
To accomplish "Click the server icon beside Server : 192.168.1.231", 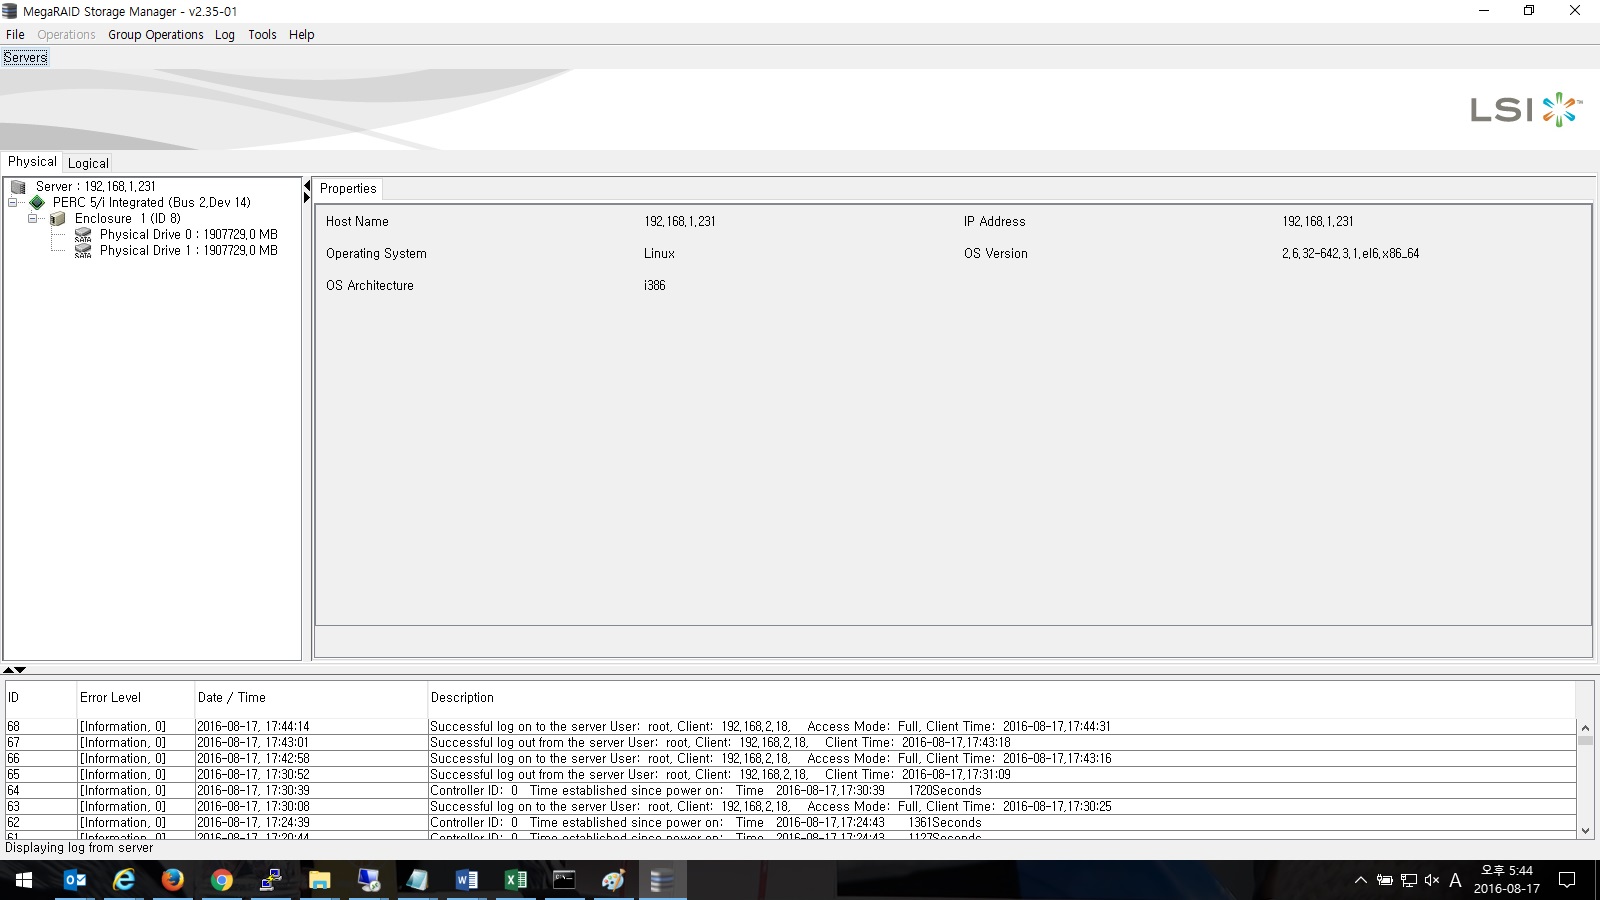I will [x=18, y=187].
